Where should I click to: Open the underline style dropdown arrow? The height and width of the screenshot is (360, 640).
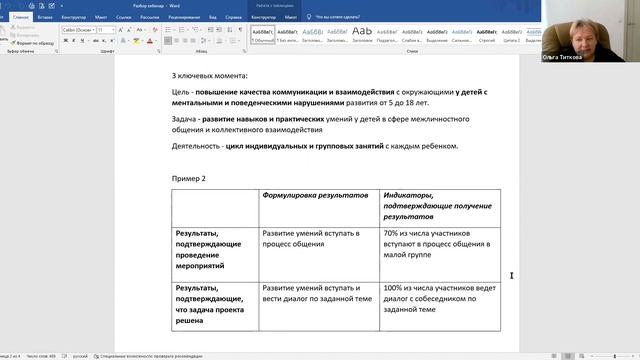[x=88, y=41]
